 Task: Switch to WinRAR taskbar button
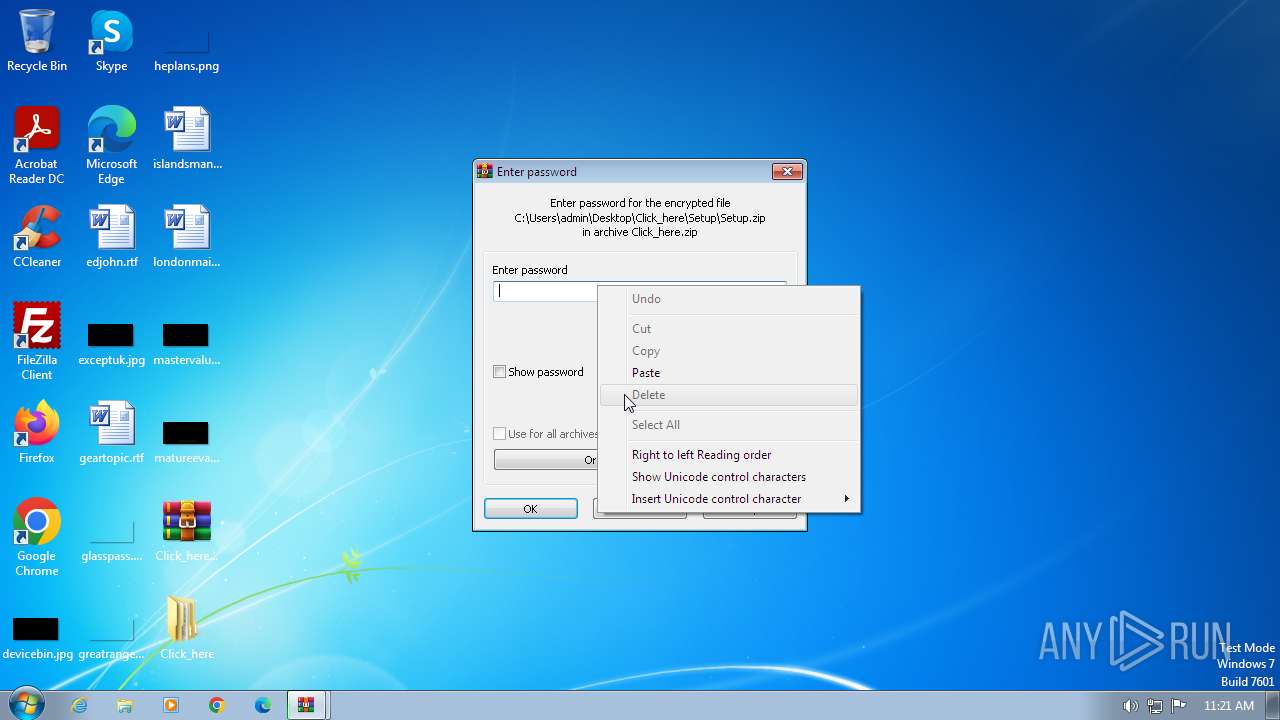point(307,705)
